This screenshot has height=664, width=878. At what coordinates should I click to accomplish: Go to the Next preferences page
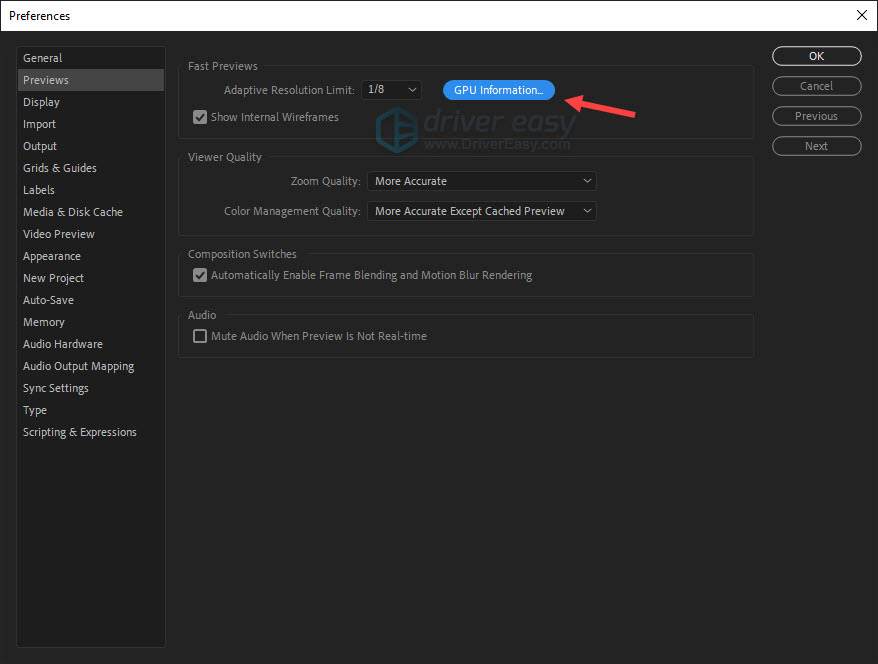pos(816,146)
